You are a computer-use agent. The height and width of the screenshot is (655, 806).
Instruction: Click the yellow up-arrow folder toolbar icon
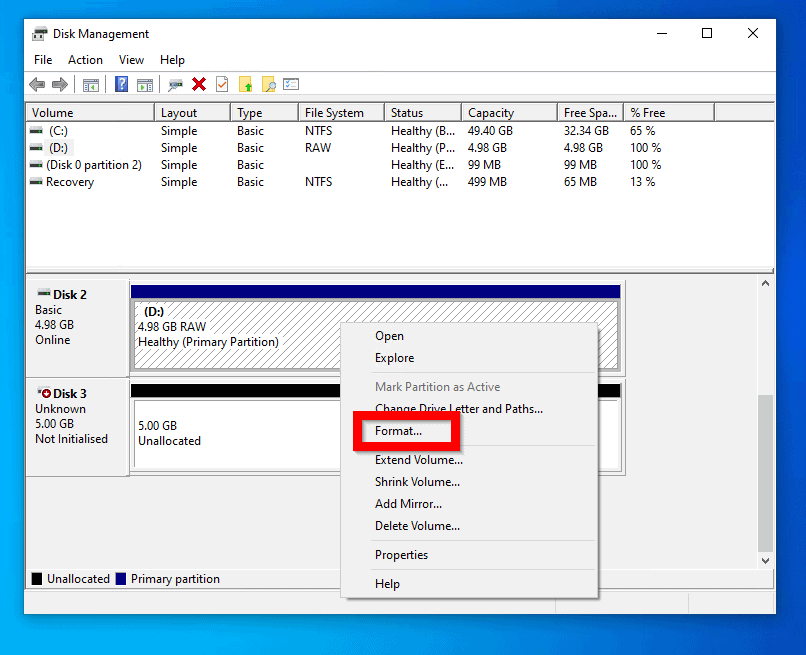coord(245,84)
